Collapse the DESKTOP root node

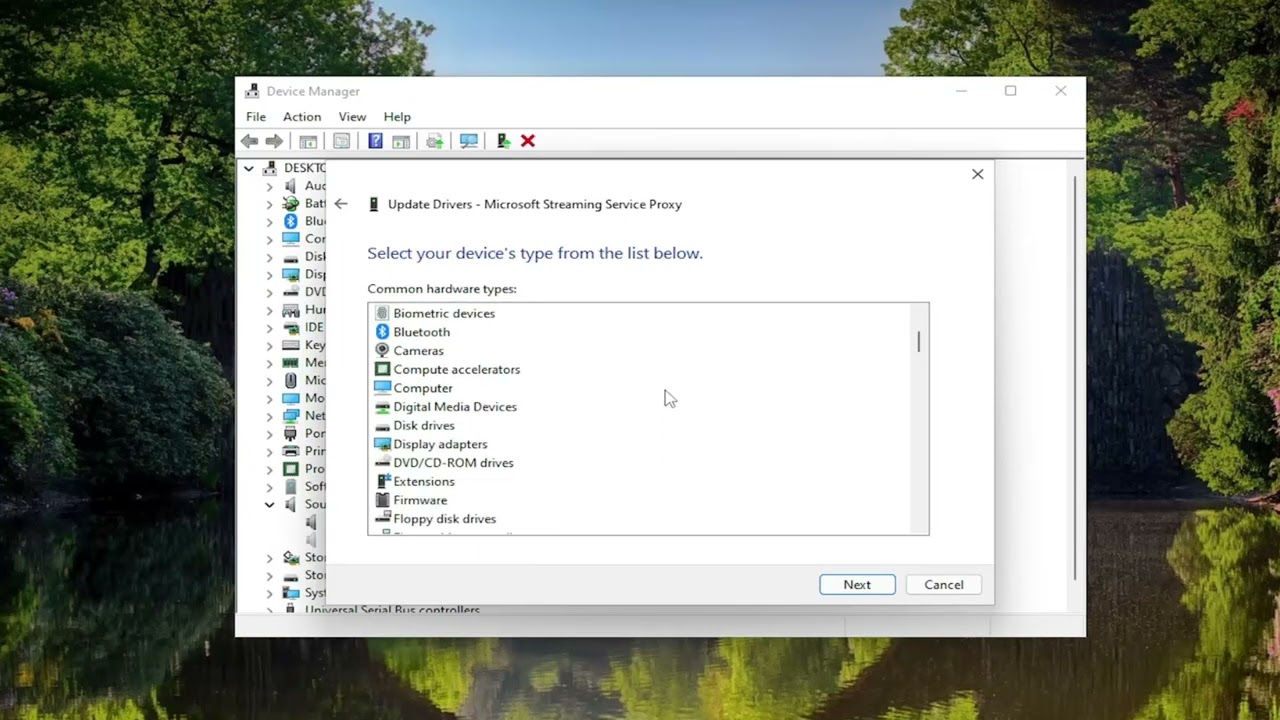click(248, 168)
